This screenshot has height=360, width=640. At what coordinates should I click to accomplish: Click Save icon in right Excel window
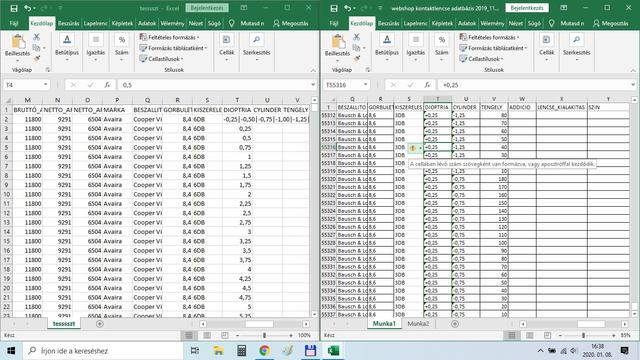334,8
